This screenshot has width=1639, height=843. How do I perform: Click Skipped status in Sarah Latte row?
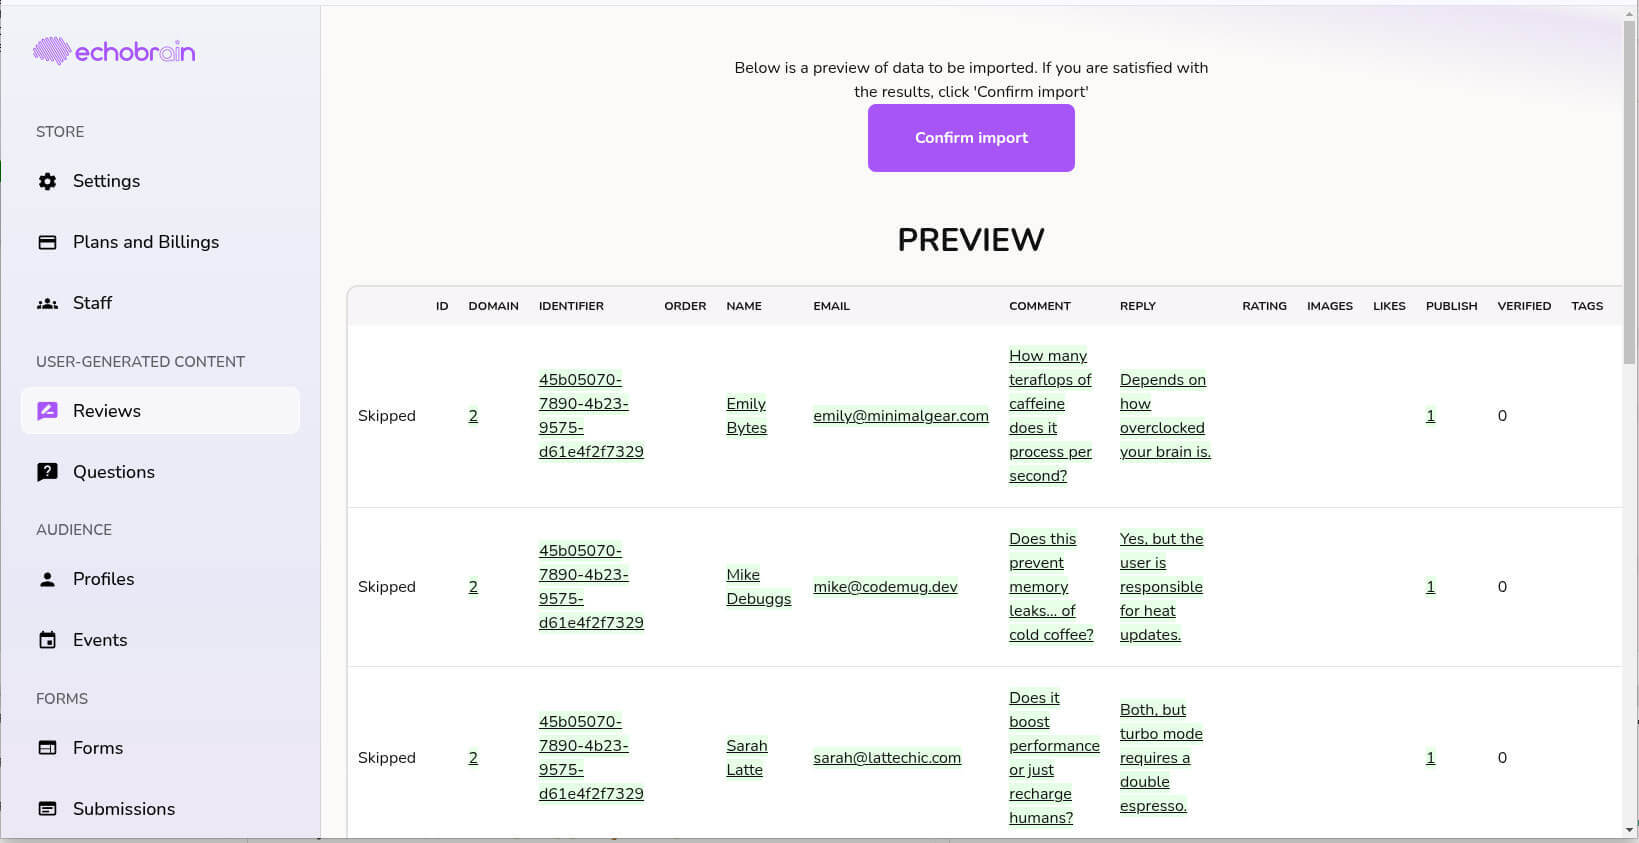click(x=387, y=758)
